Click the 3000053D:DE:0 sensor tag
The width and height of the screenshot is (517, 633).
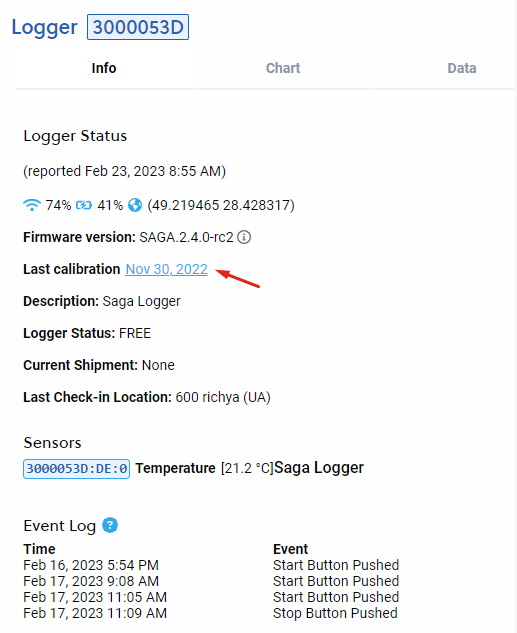77,469
